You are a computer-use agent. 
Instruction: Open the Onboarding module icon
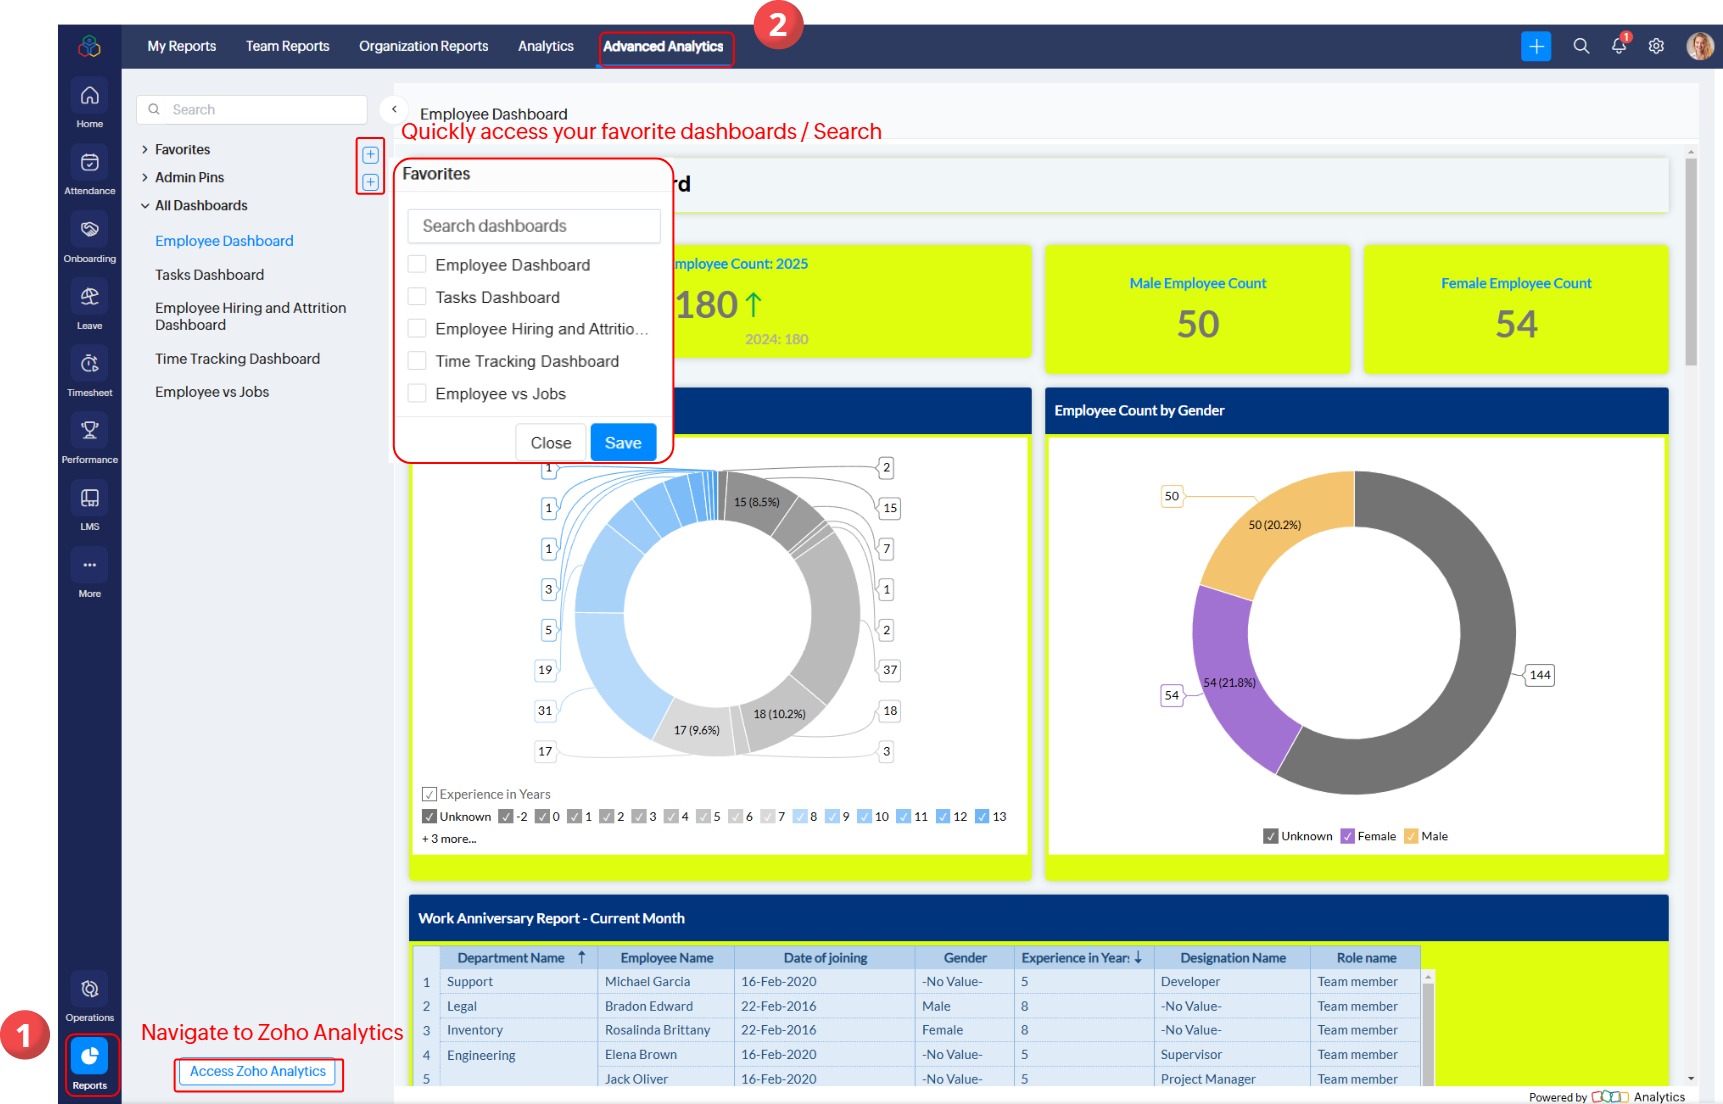(x=89, y=230)
